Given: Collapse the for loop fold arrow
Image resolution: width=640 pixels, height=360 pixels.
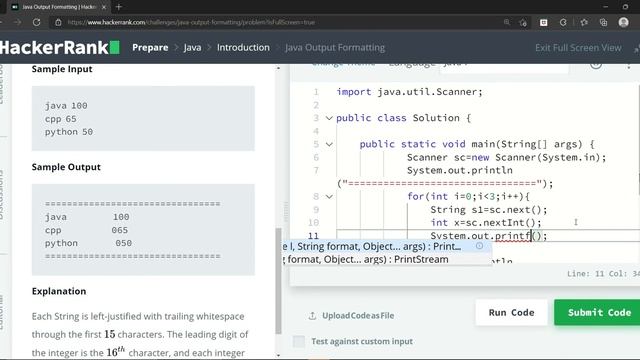Looking at the screenshot, I should [x=329, y=196].
